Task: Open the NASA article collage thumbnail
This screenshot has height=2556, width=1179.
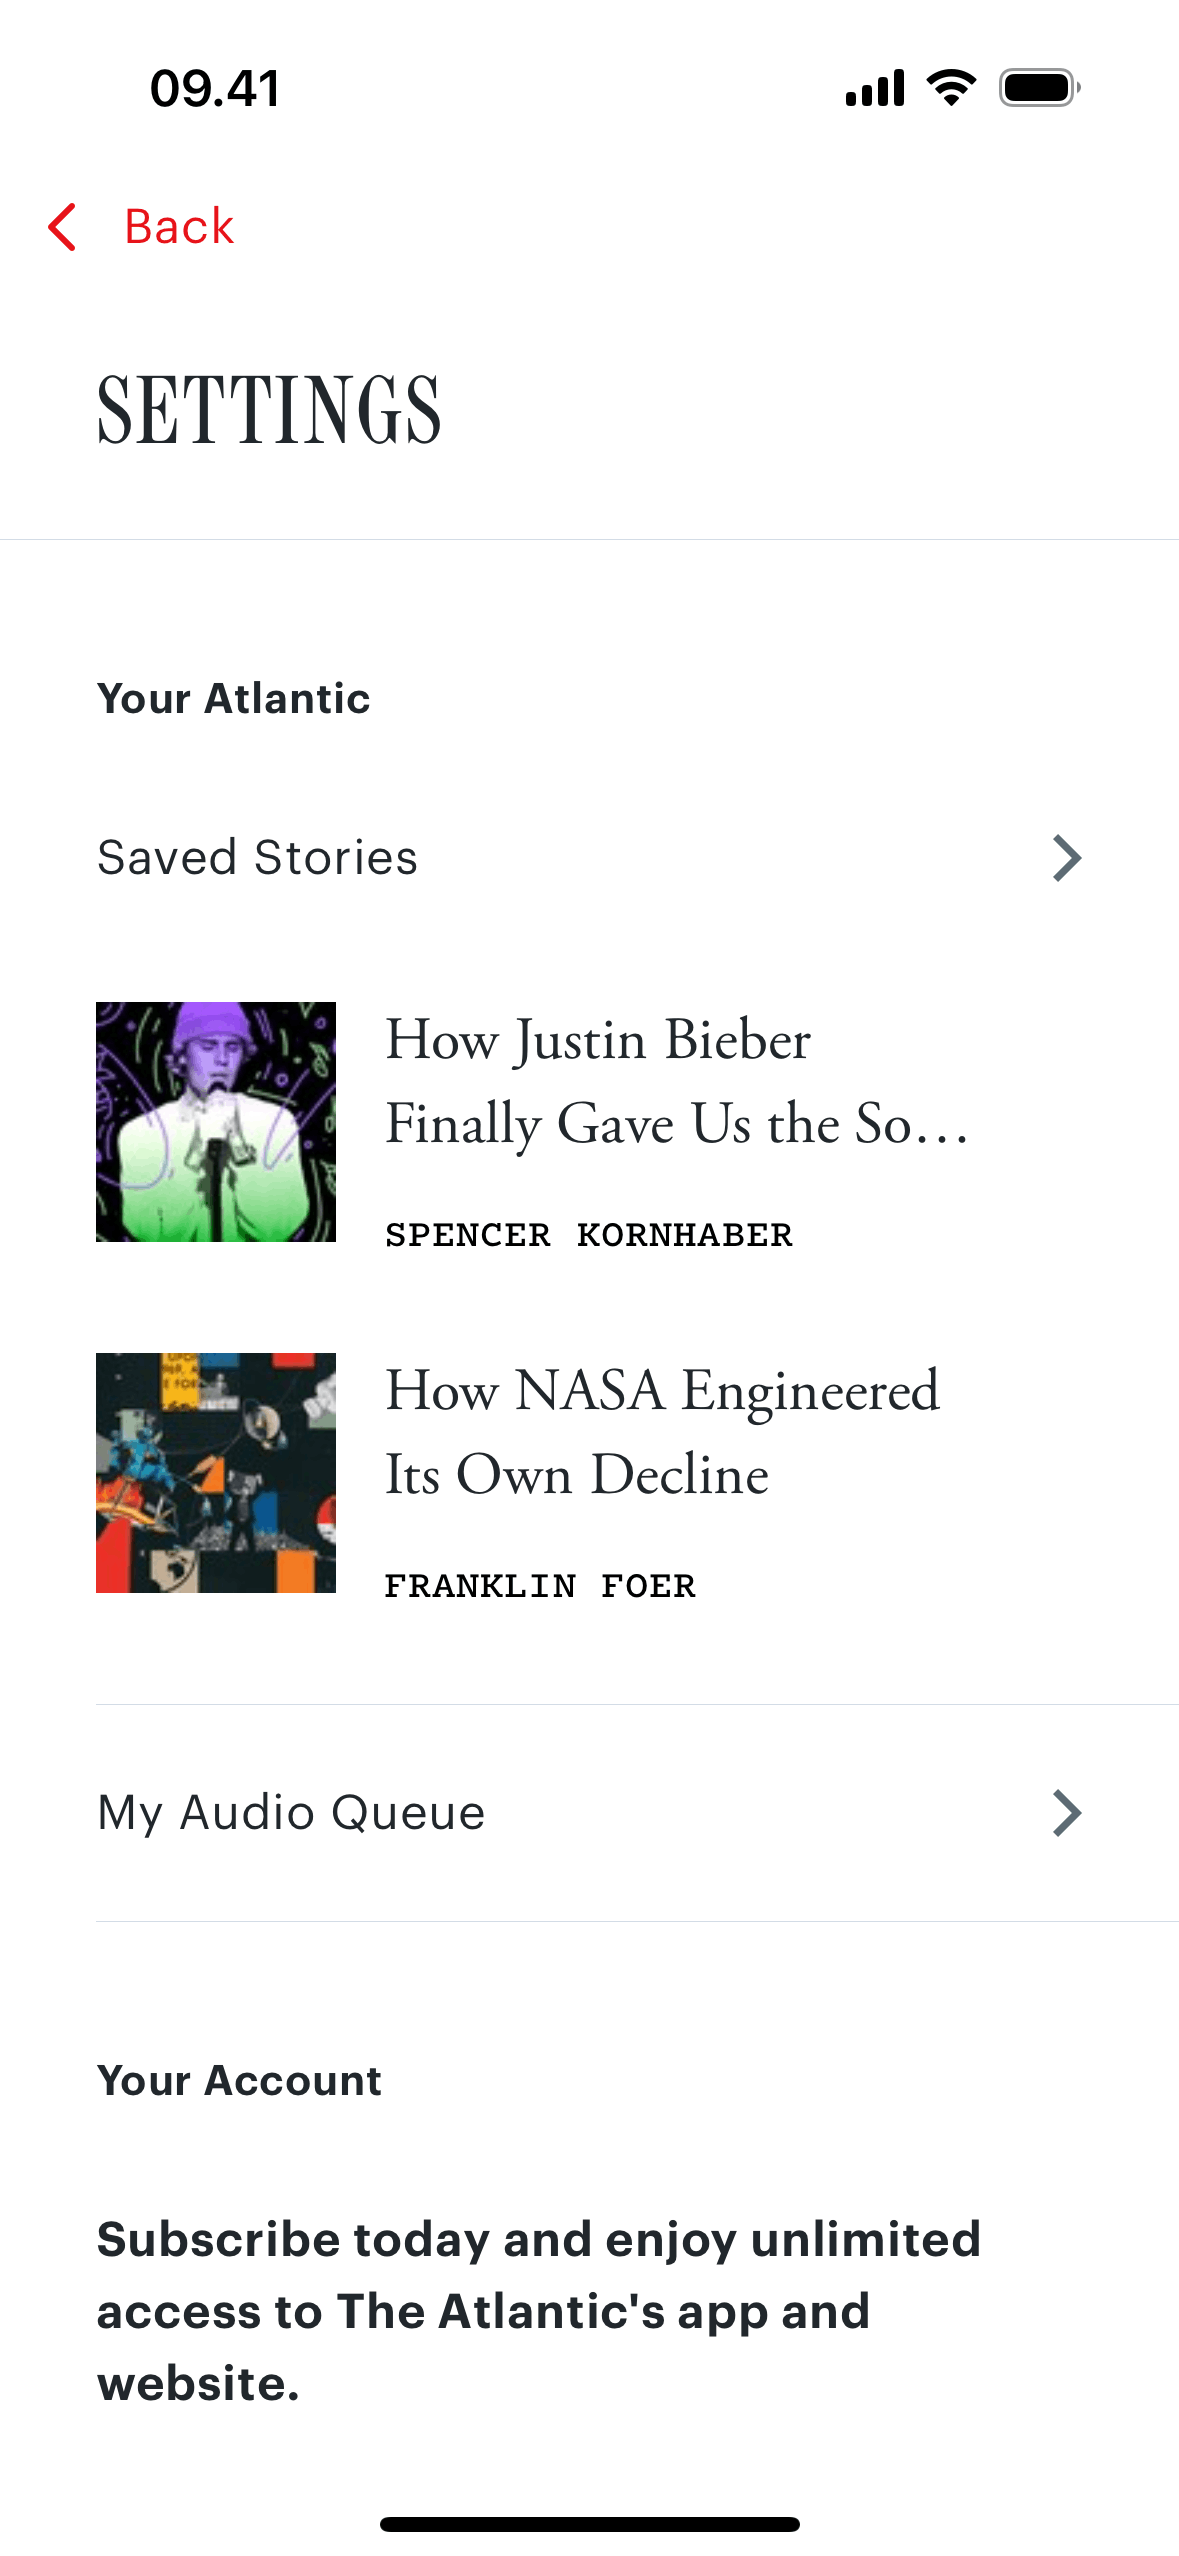Action: pos(216,1473)
